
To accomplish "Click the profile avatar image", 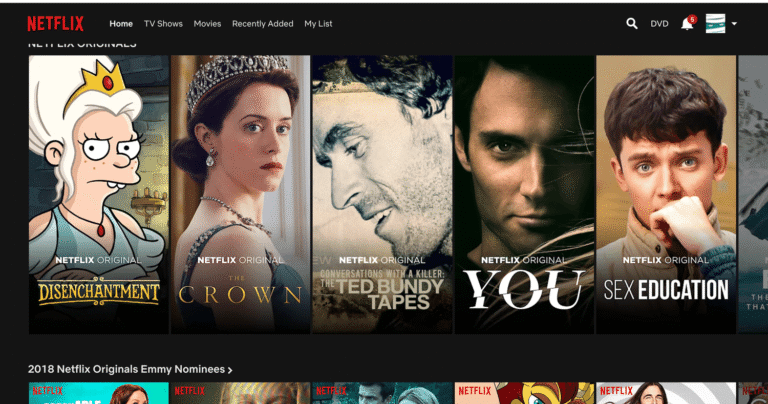I will point(715,24).
